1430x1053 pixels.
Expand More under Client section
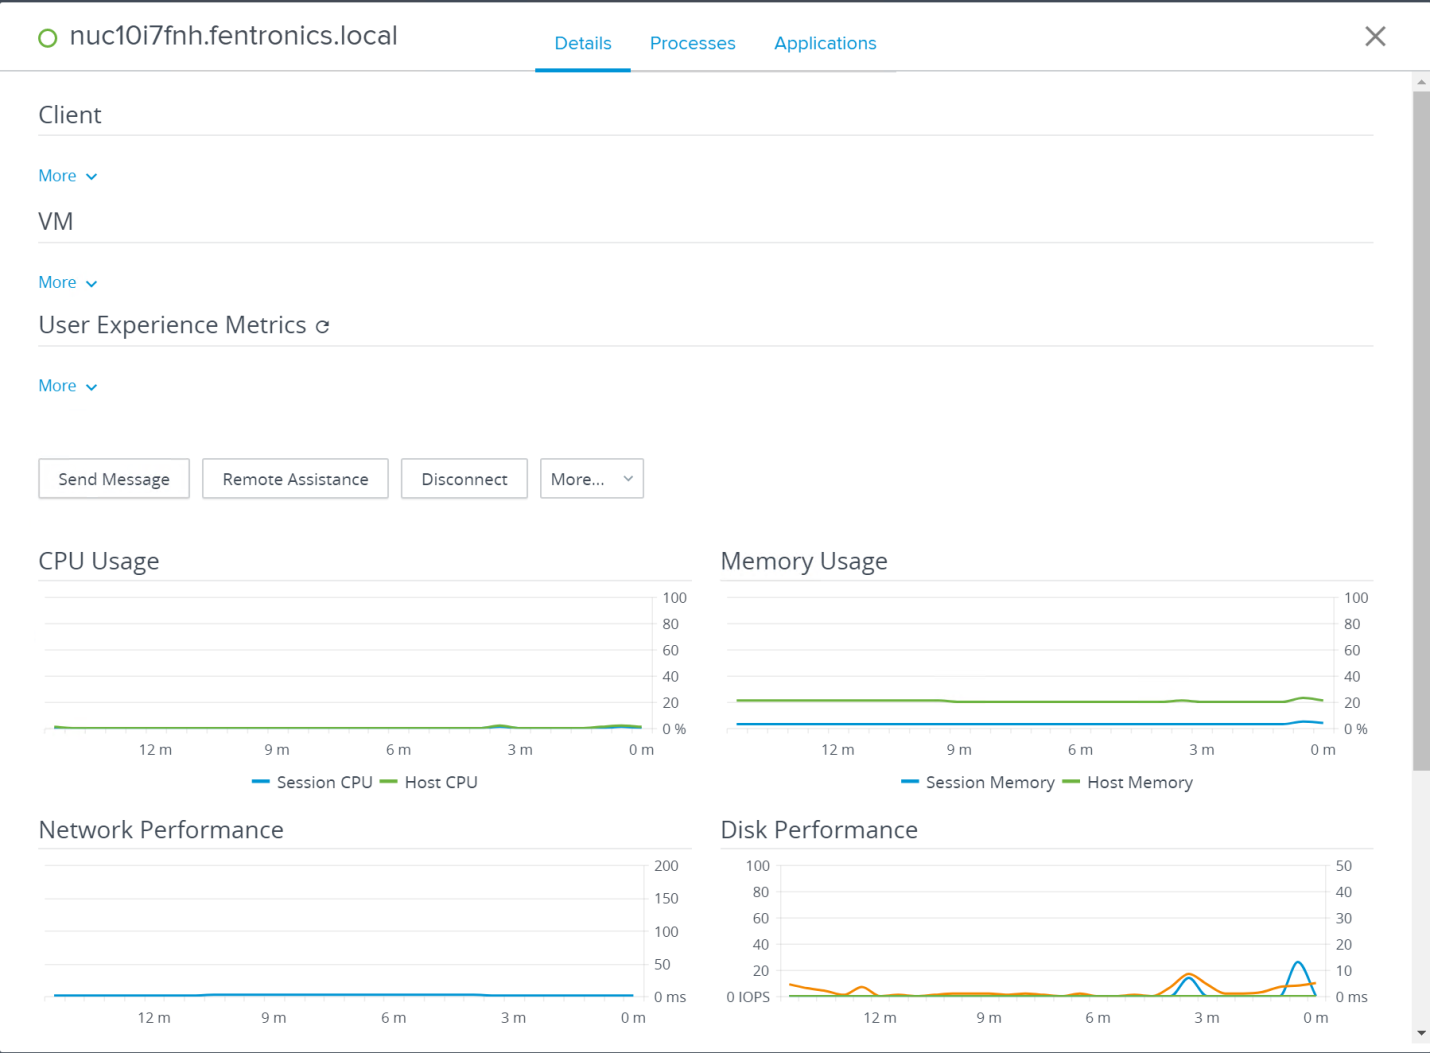[x=67, y=176]
